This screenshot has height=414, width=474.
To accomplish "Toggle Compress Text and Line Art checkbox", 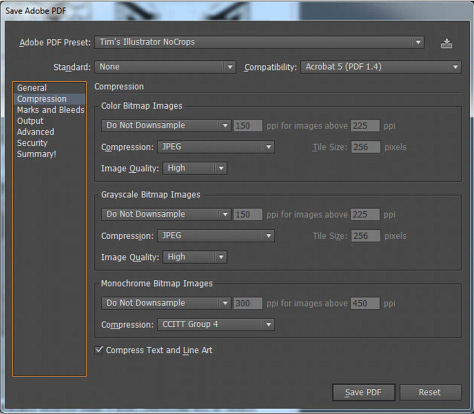I will [x=99, y=350].
